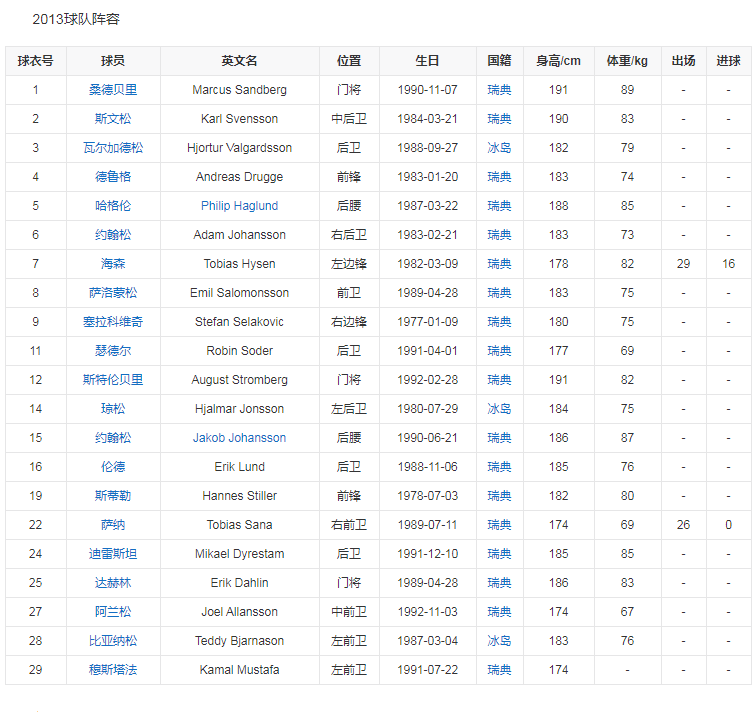Image resolution: width=753 pixels, height=712 pixels.
Task: Open player link 穆斯塔法
Action: pyautogui.click(x=113, y=670)
